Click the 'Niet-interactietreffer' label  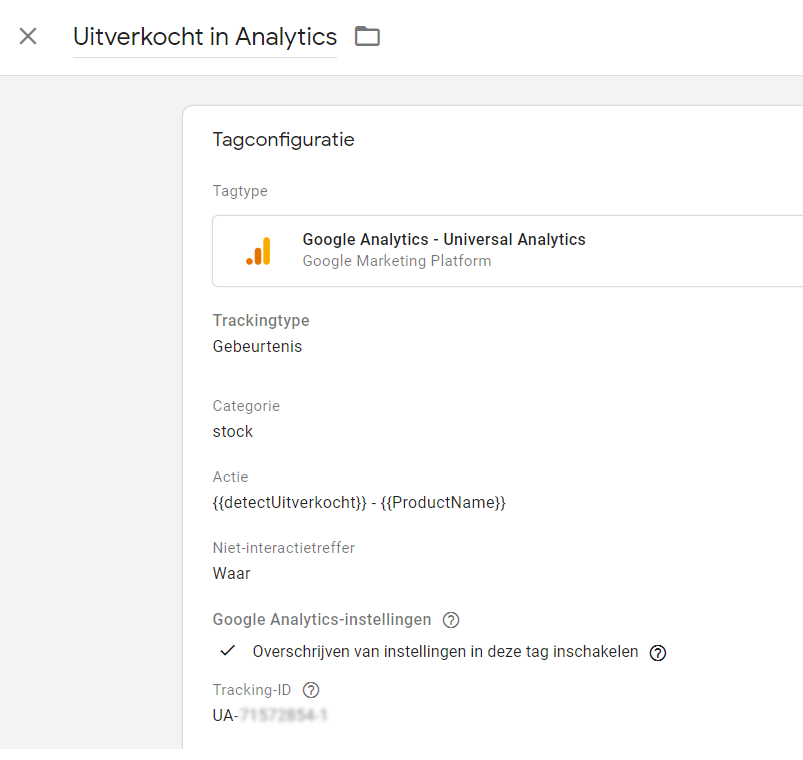[x=284, y=548]
